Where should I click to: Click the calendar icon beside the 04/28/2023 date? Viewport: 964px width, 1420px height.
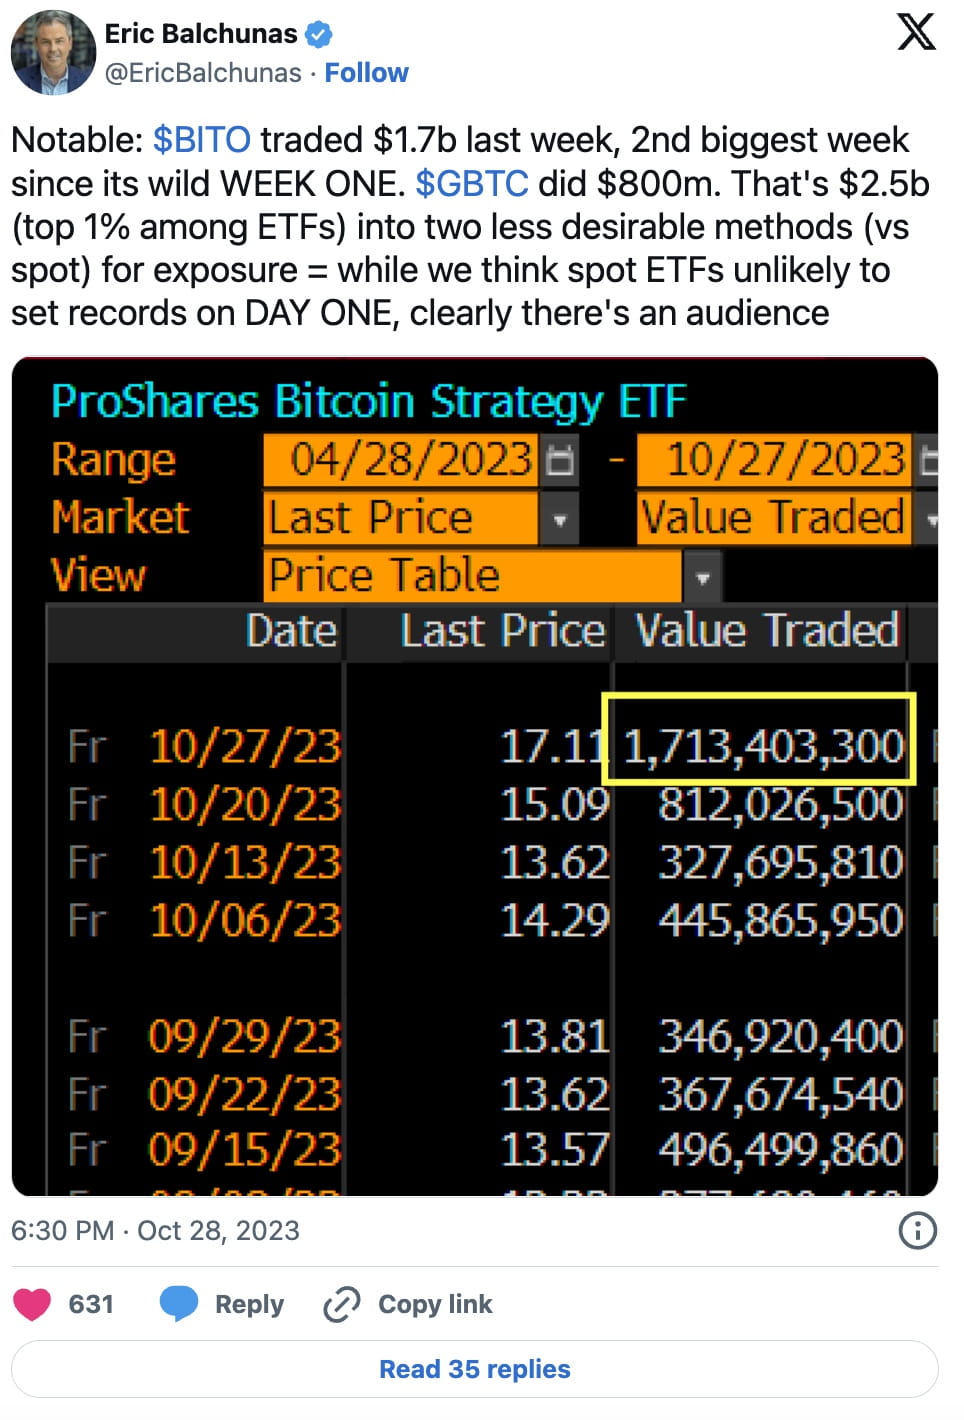[x=561, y=461]
